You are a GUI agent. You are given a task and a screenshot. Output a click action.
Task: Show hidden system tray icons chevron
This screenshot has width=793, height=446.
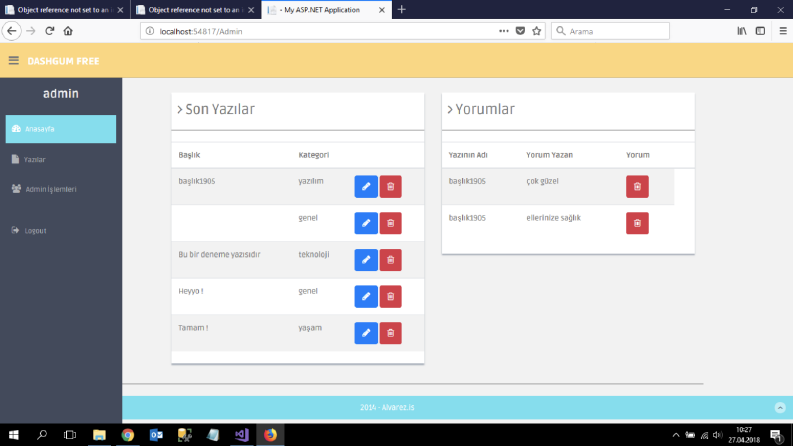tap(676, 435)
